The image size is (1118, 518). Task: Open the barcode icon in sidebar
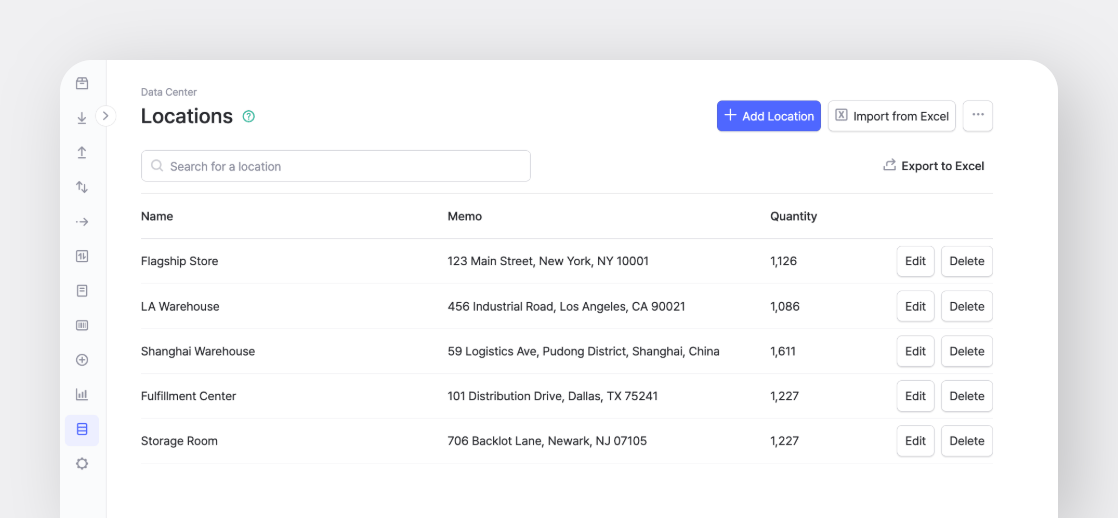pos(82,325)
